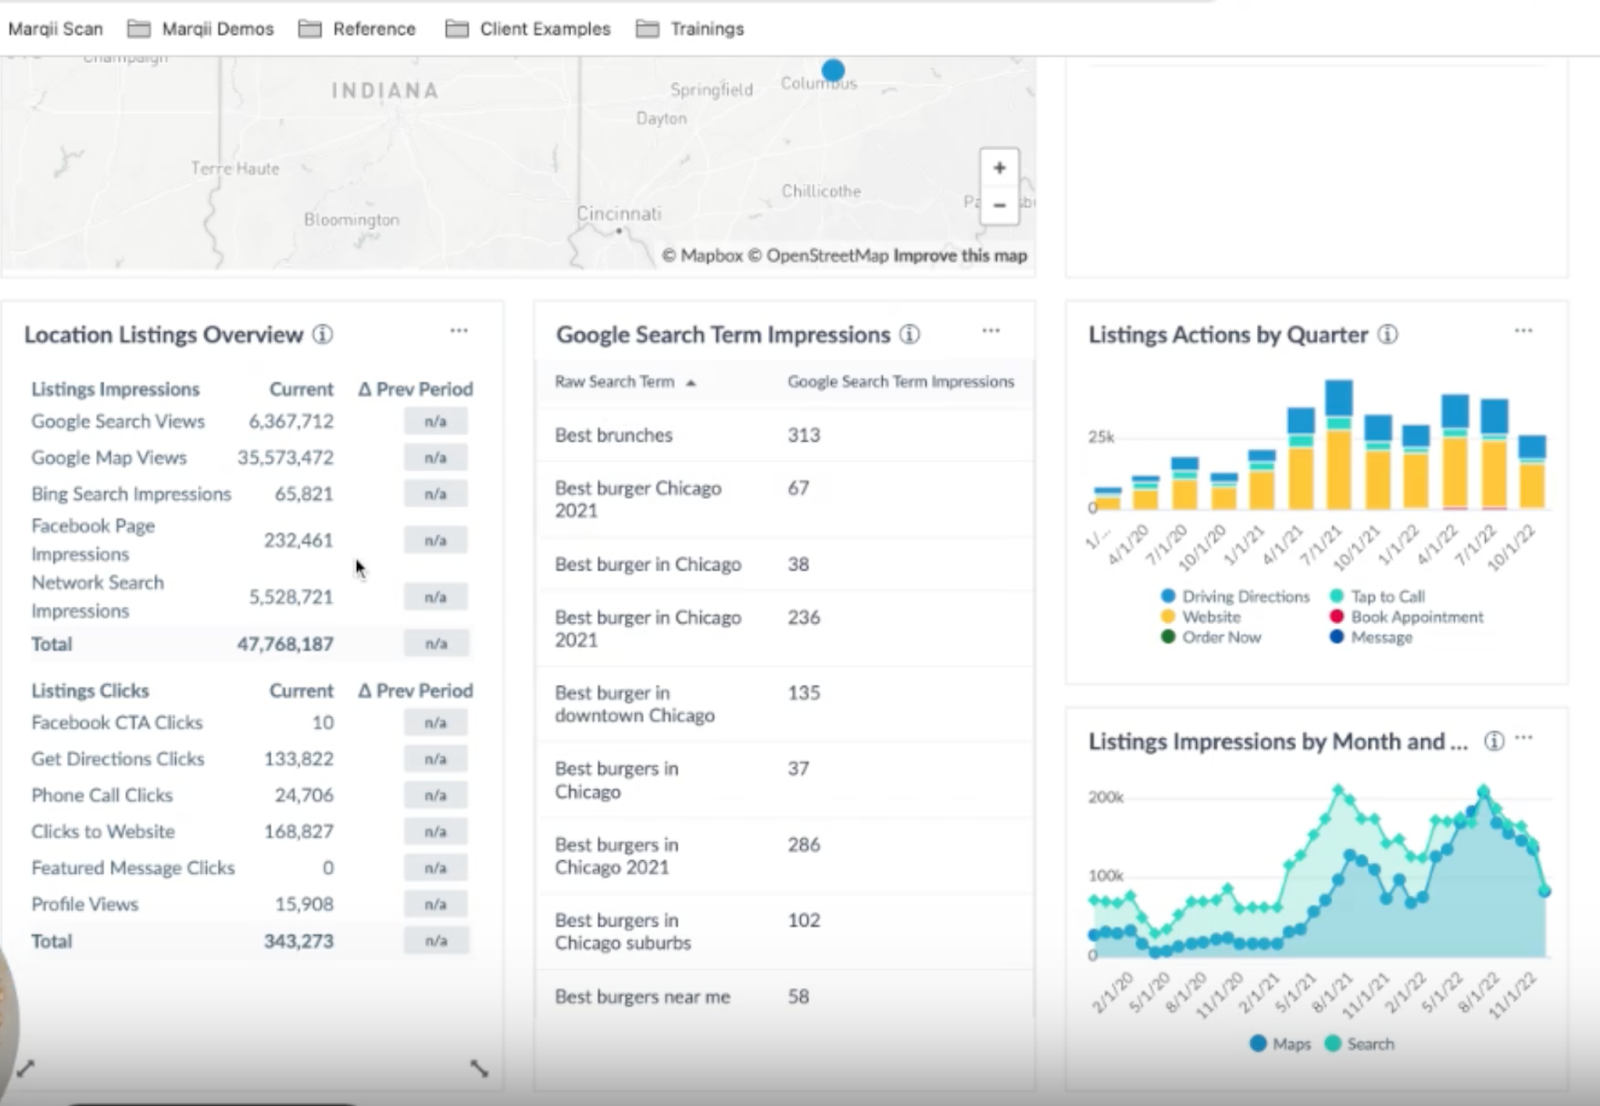Zoom out on the map
Screen dimensions: 1600x1106
click(999, 205)
